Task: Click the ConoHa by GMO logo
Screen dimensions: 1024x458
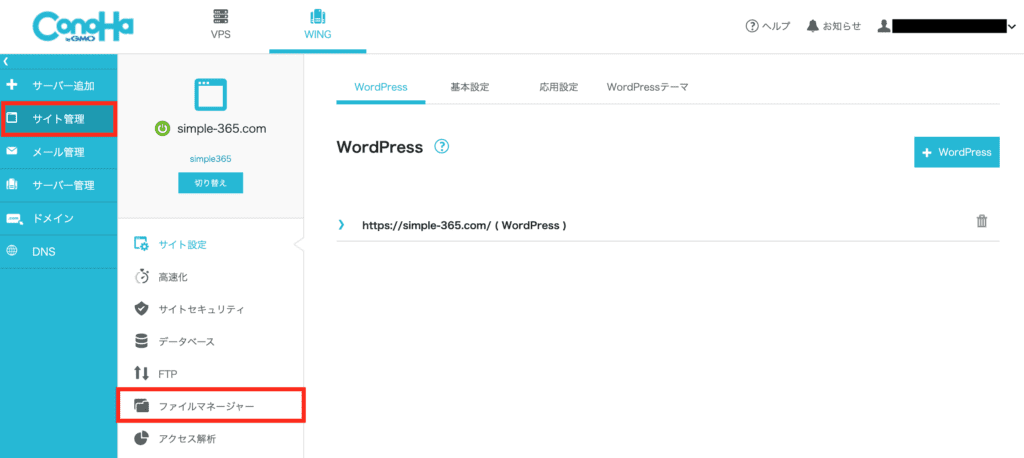Action: coord(83,27)
